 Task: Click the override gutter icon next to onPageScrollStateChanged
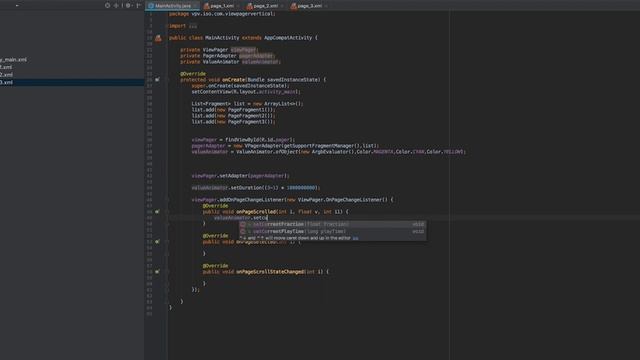(158, 272)
